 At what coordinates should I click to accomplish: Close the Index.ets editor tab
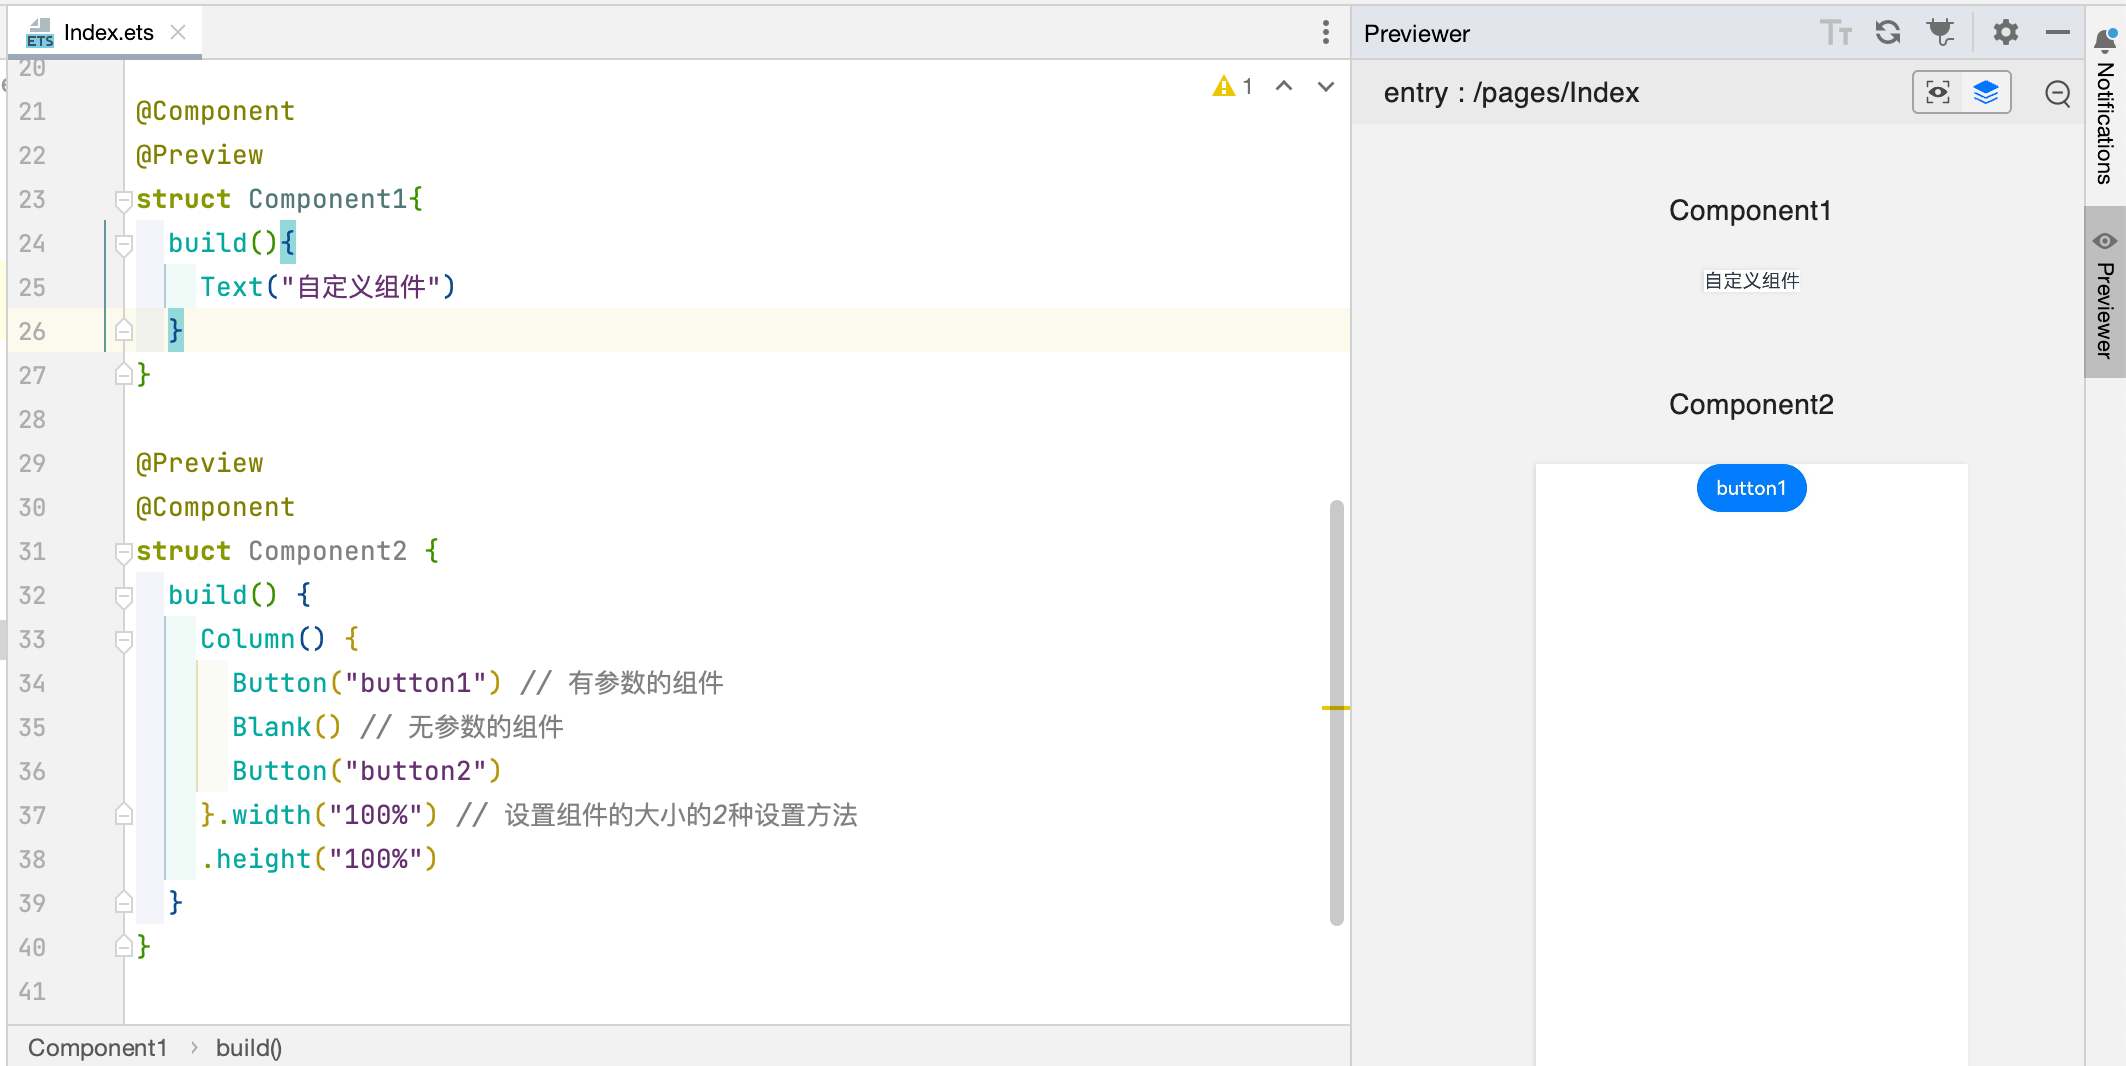click(x=178, y=32)
